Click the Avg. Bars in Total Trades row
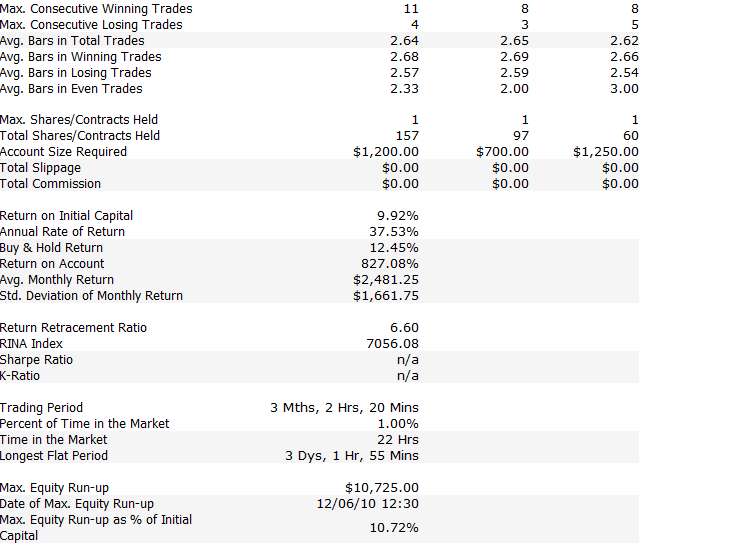748x558 pixels. [x=319, y=41]
